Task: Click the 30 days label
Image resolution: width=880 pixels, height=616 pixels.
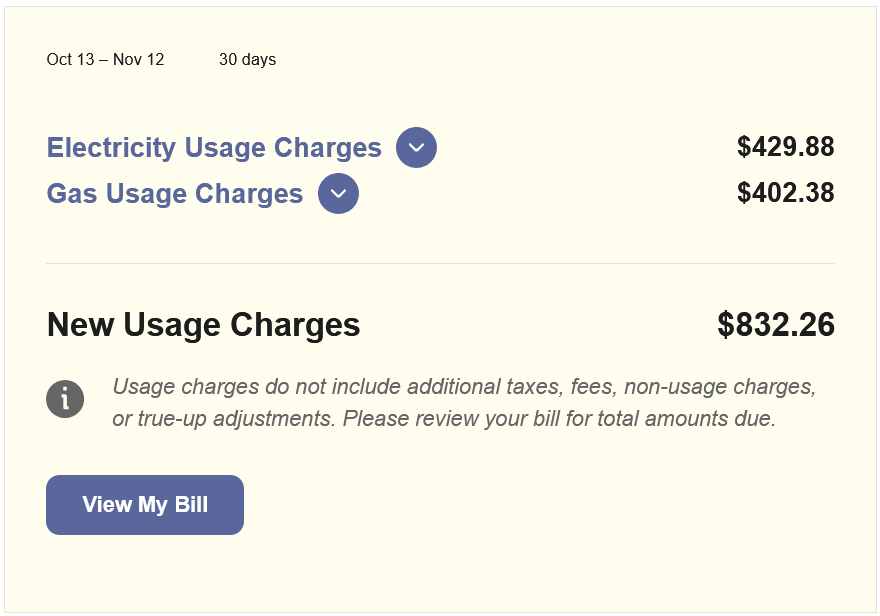Action: 247,59
